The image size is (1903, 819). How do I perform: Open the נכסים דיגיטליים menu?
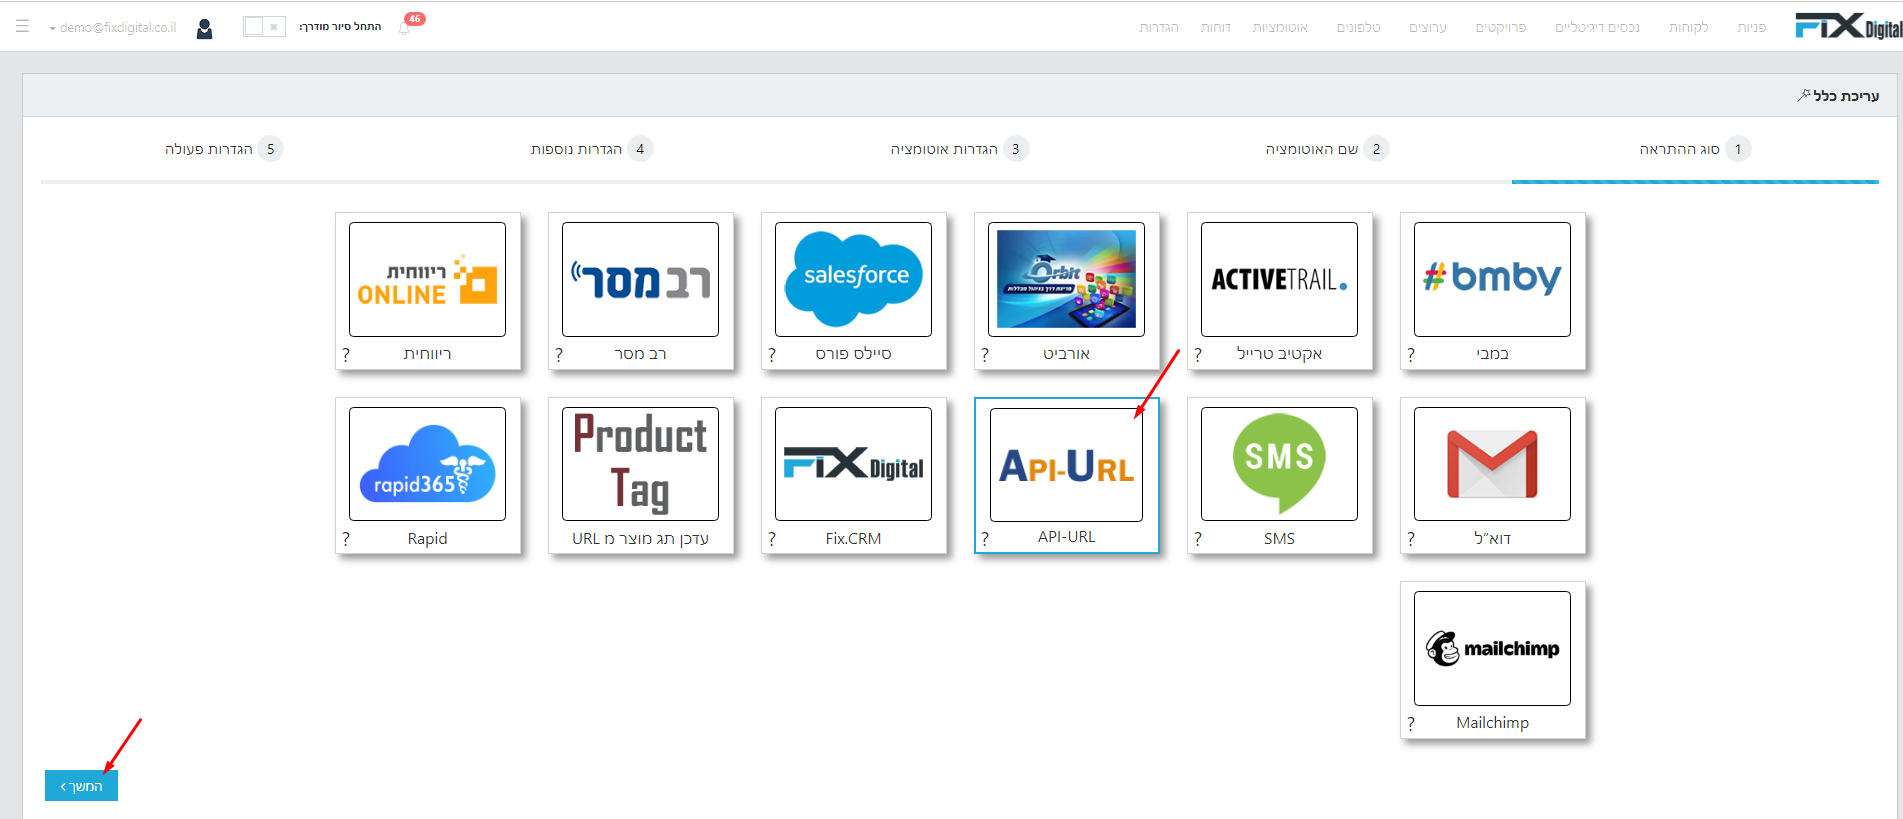pyautogui.click(x=1597, y=27)
